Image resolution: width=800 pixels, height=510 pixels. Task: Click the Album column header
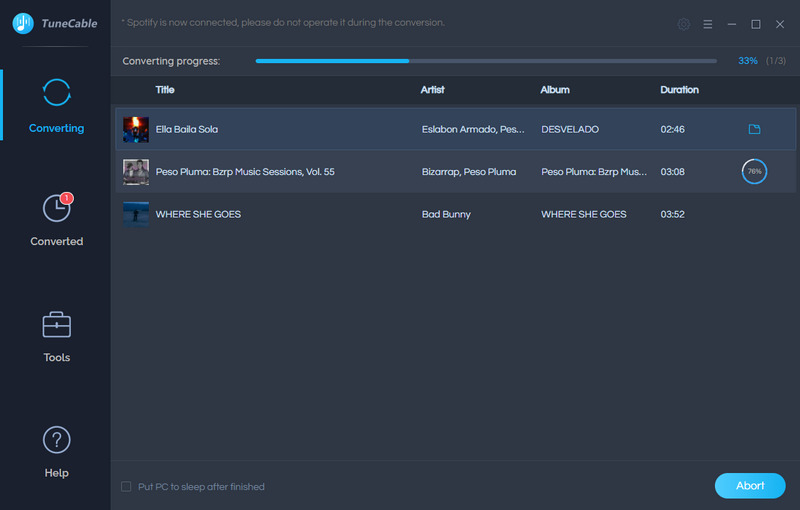click(x=555, y=90)
